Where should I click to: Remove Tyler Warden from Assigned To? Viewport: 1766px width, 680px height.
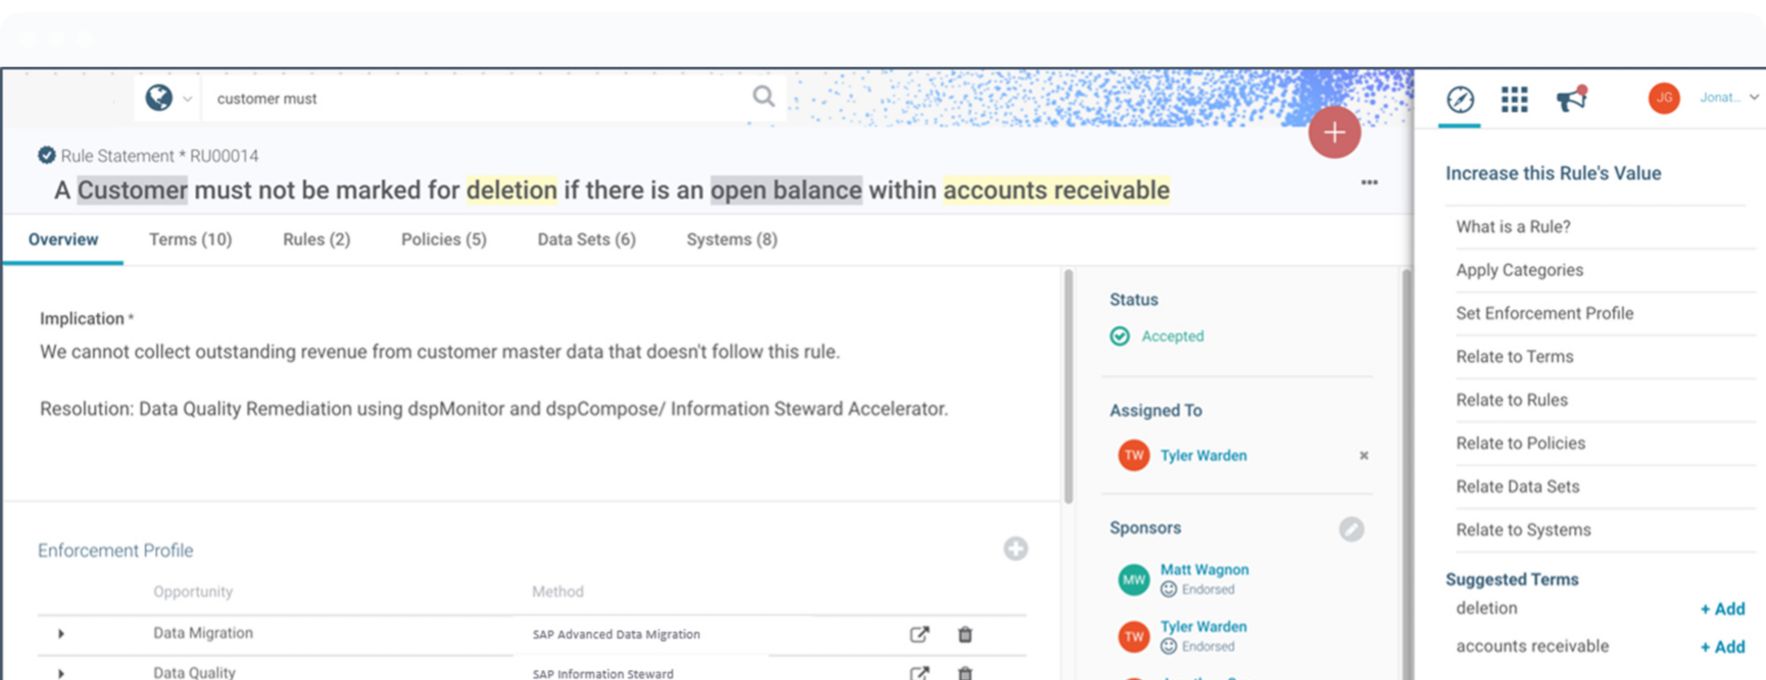pos(1363,456)
